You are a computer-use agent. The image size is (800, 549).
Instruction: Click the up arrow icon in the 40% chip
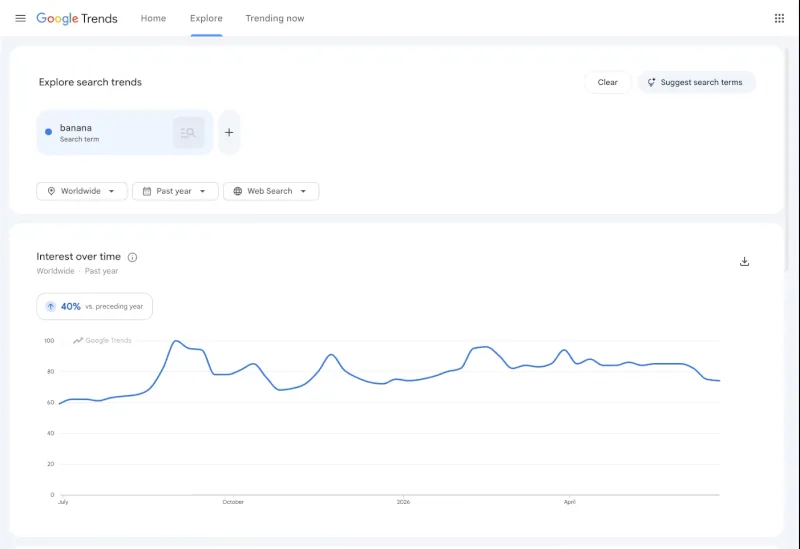[x=51, y=306]
